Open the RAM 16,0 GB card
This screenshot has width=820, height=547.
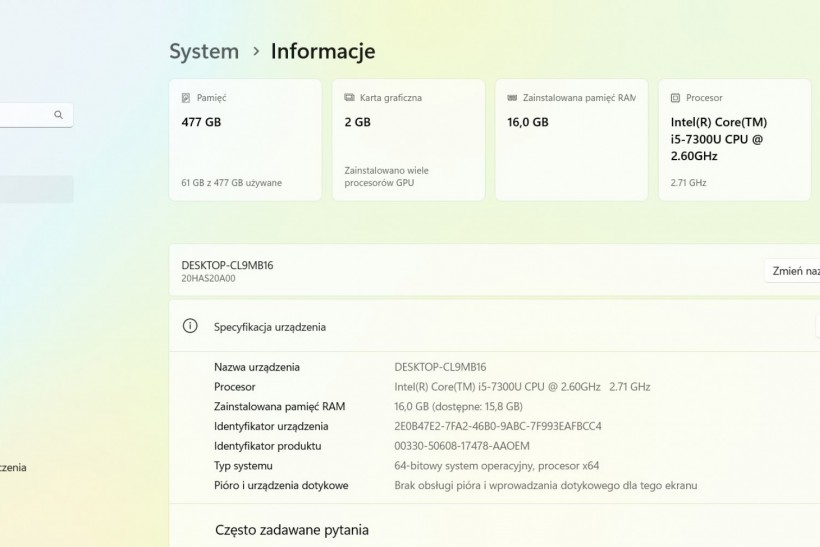coord(571,140)
